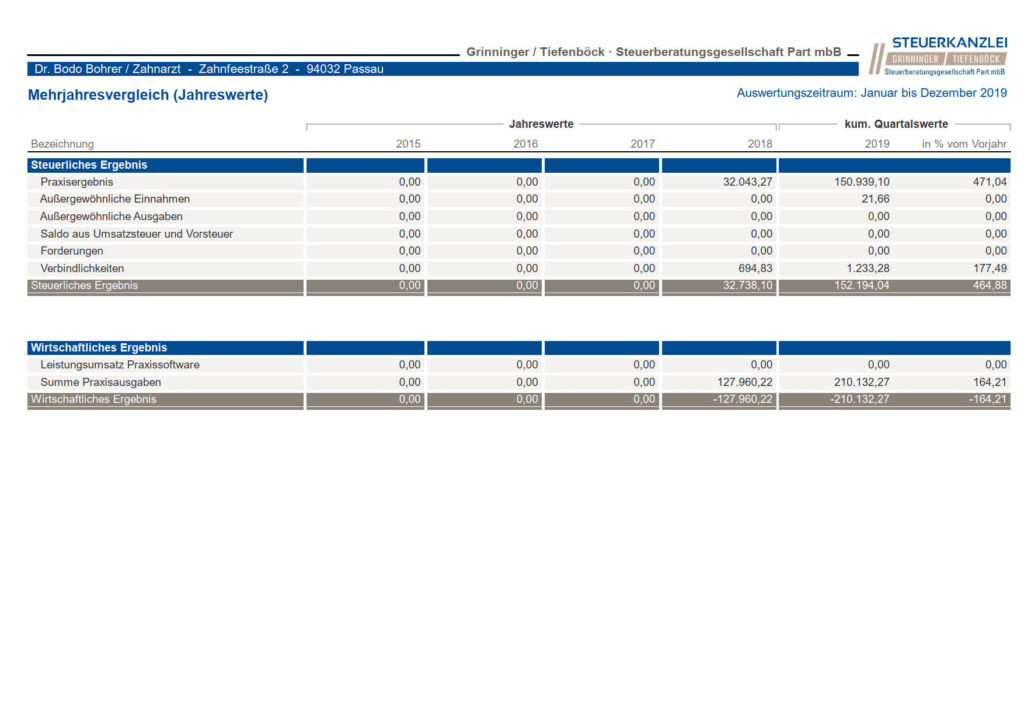Select the total value 152.194,04
Screen dimensions: 1024x724
pos(862,285)
